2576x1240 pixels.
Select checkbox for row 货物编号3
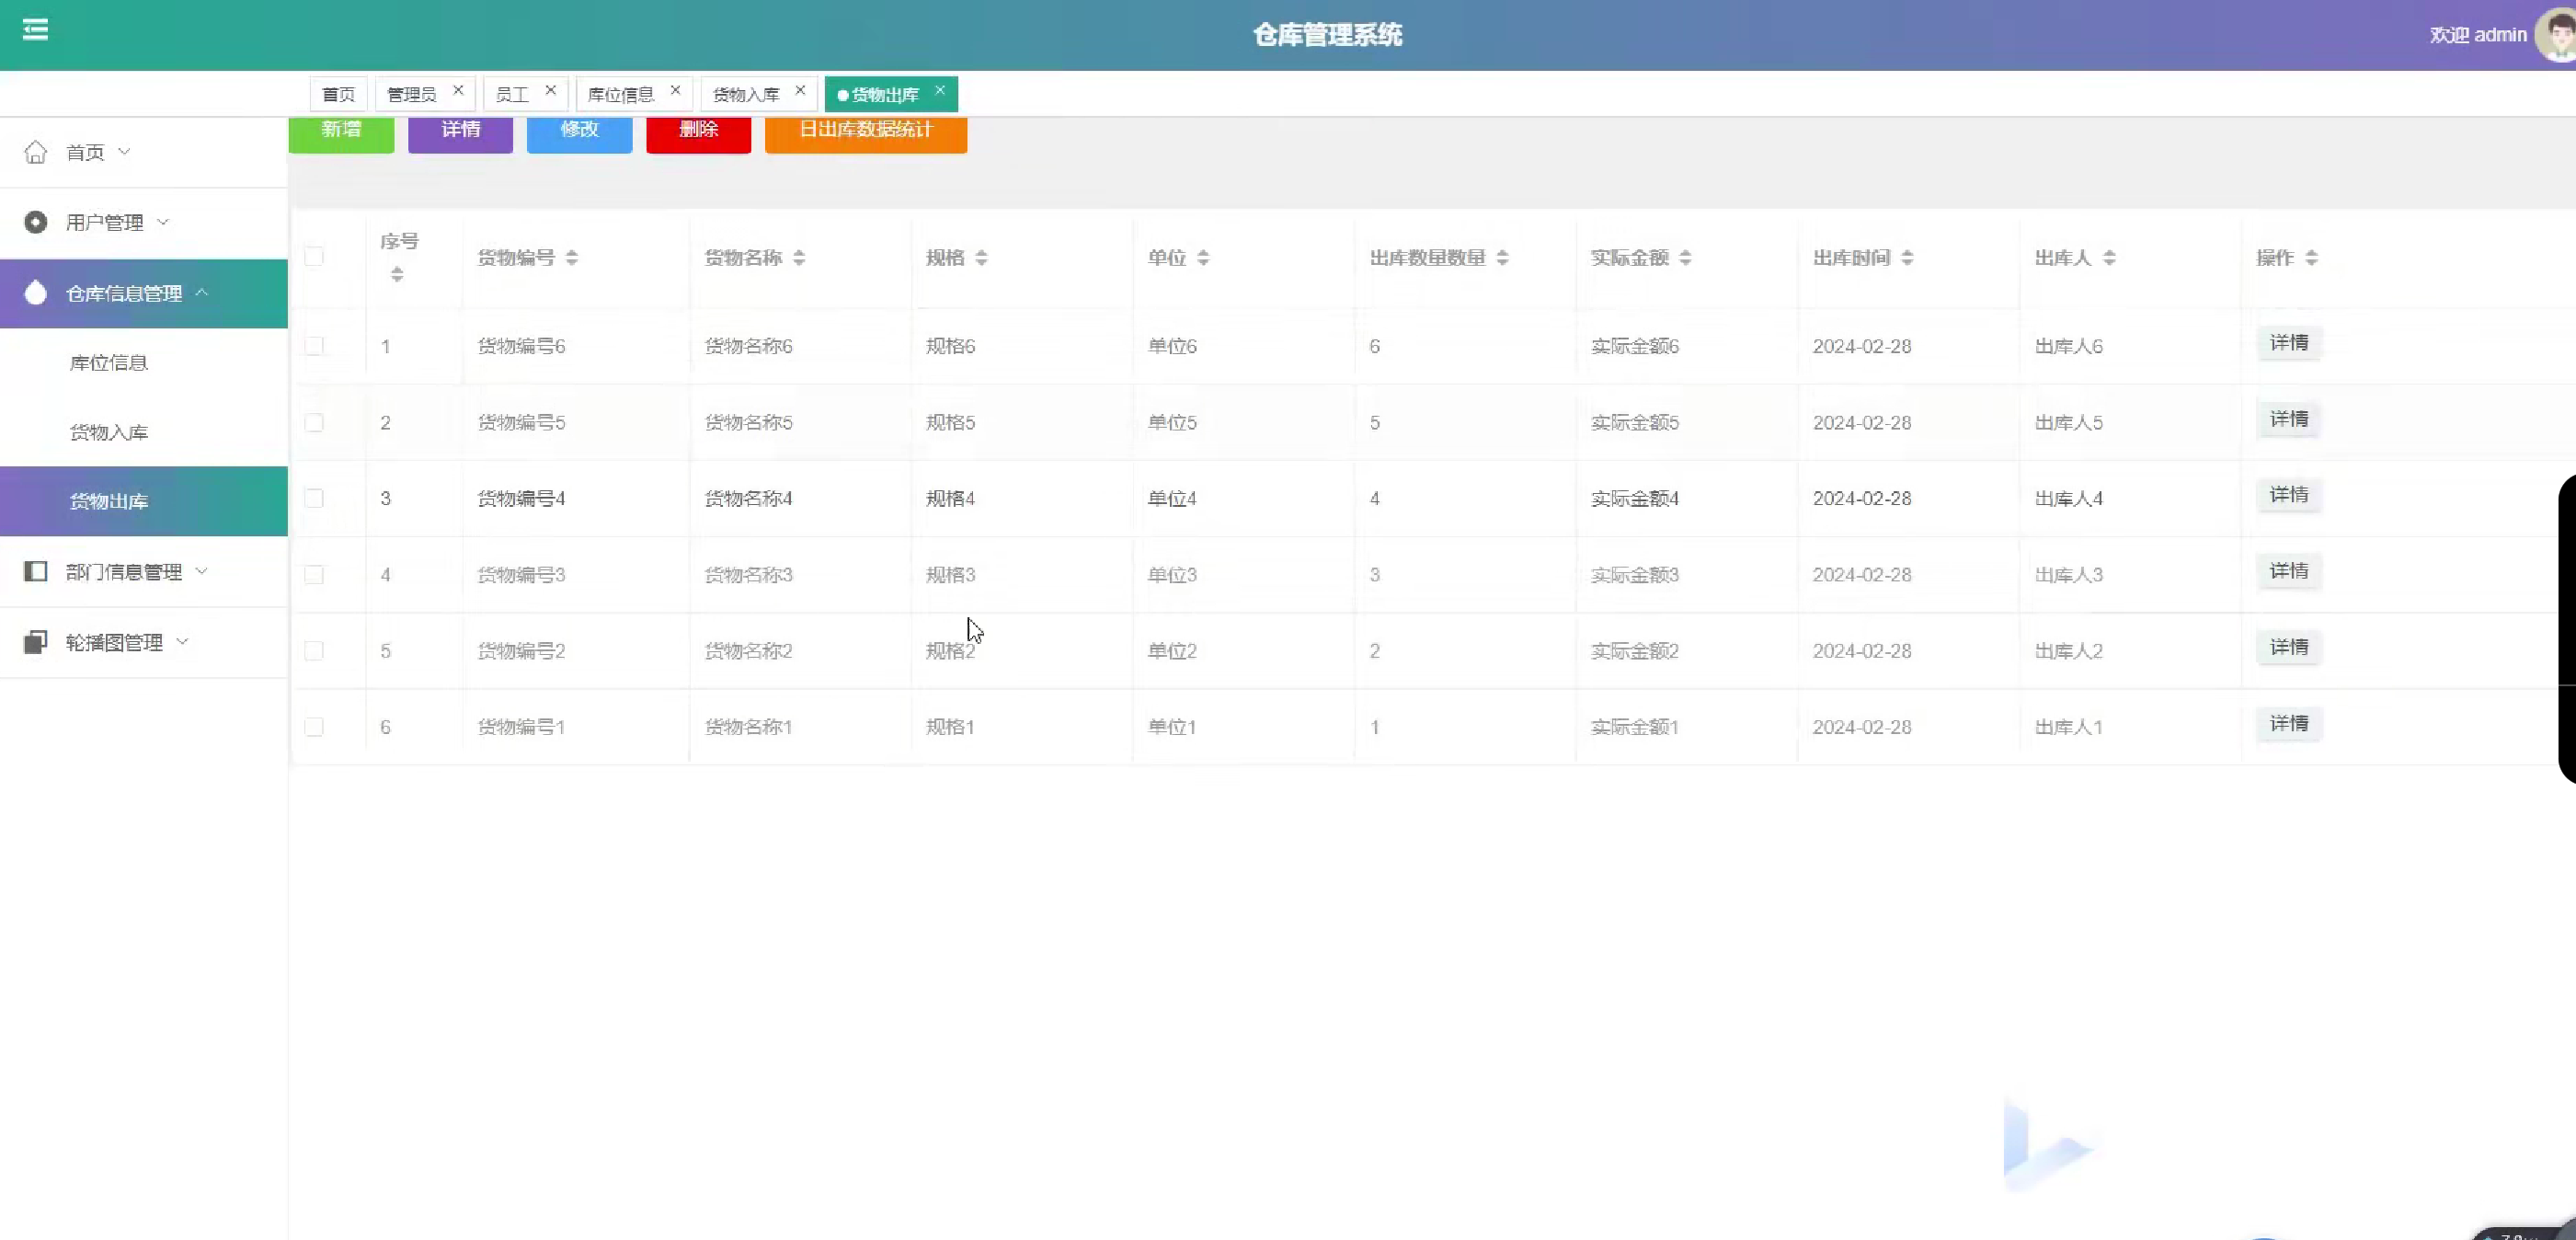314,575
